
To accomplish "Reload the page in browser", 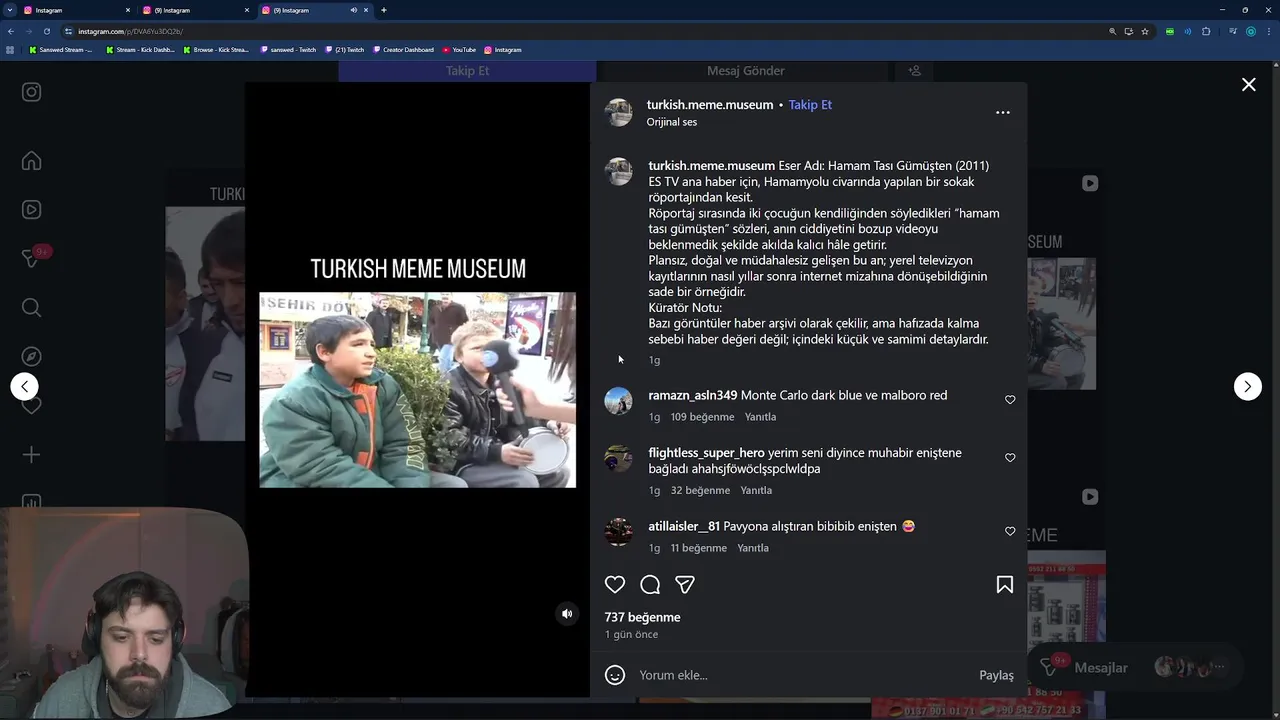I will coord(46,31).
